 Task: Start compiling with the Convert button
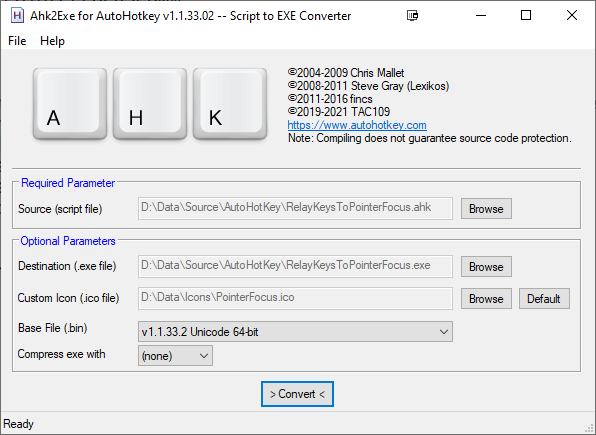pos(297,394)
